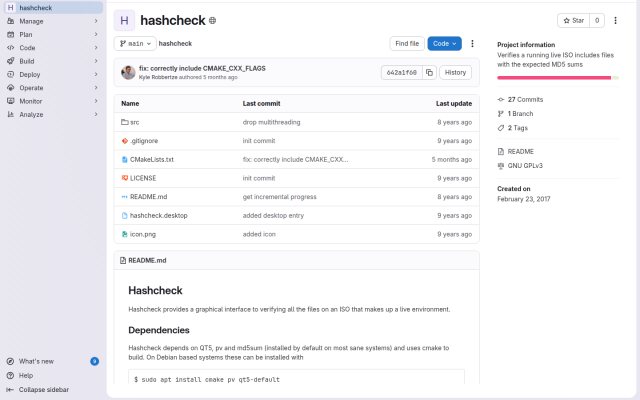The width and height of the screenshot is (640, 400).
Task: Open commit fix: correctly include CMAKE_CXX_FLAGS
Action: point(202,69)
